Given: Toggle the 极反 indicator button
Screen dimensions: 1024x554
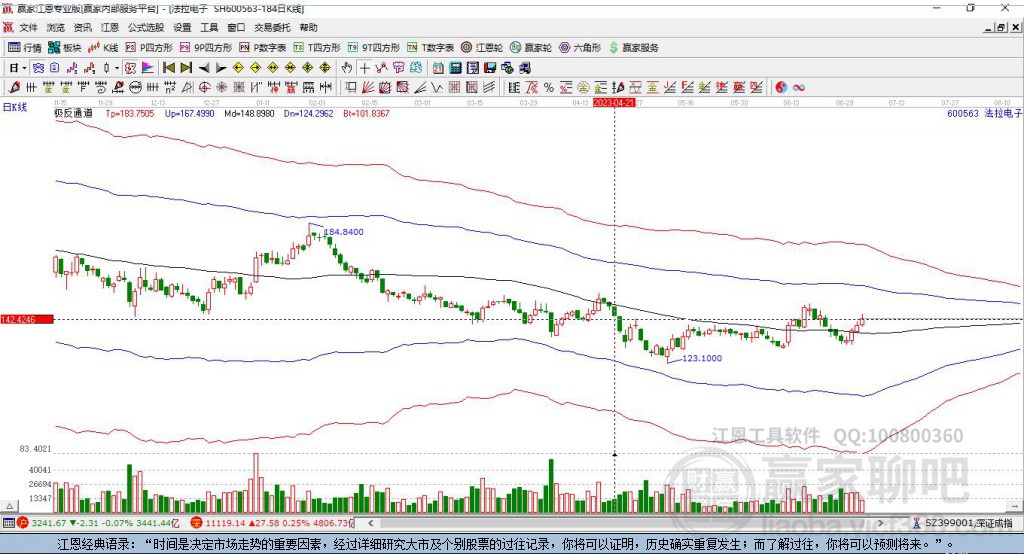Looking at the screenshot, I should [x=130, y=68].
